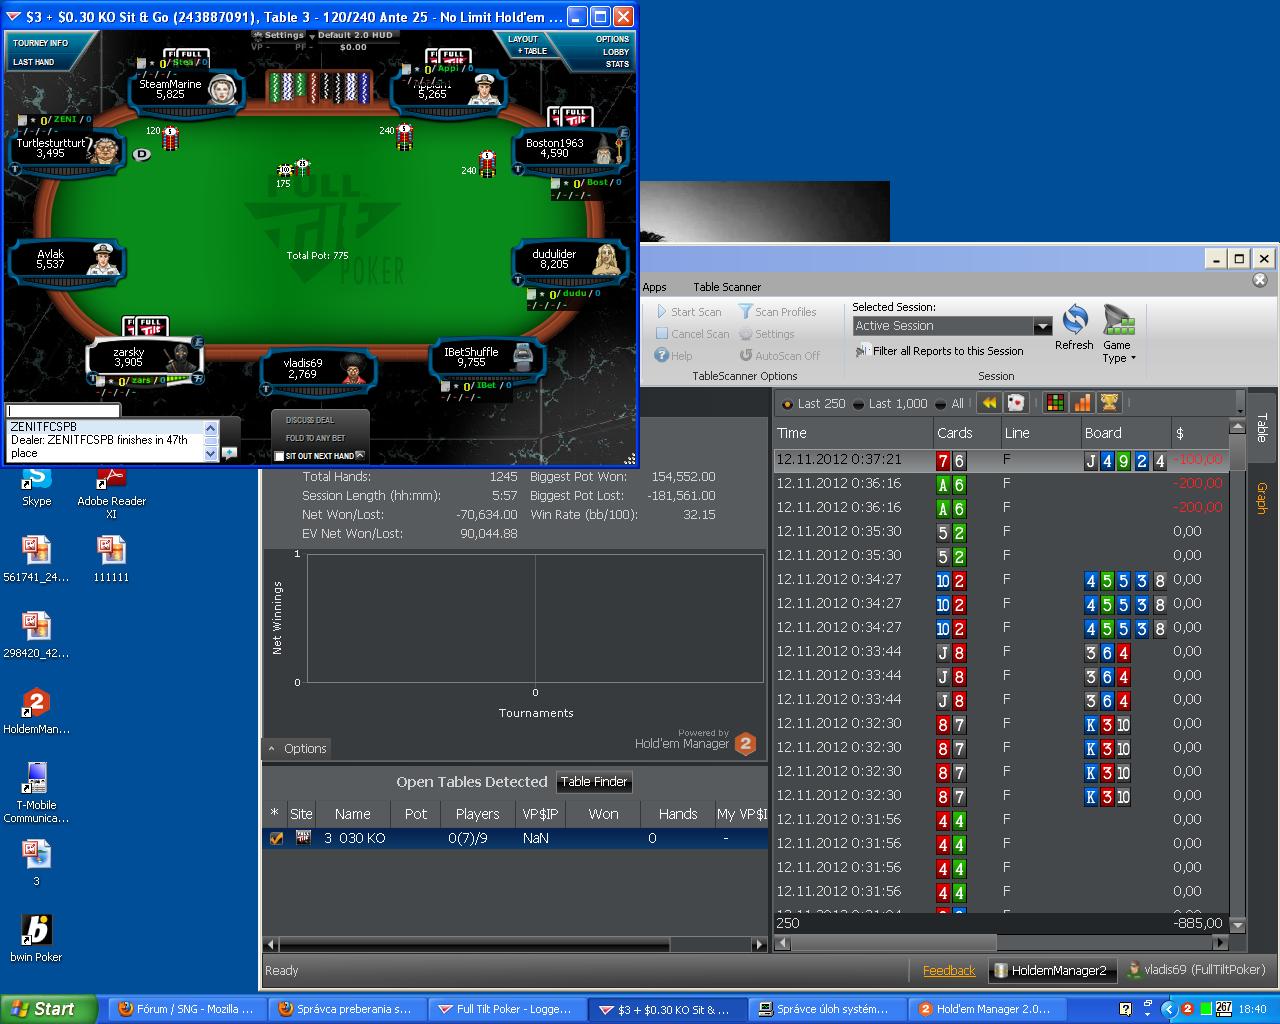Select the Last 1,000 radio option
Viewport: 1280px width, 1024px height.
click(x=860, y=404)
